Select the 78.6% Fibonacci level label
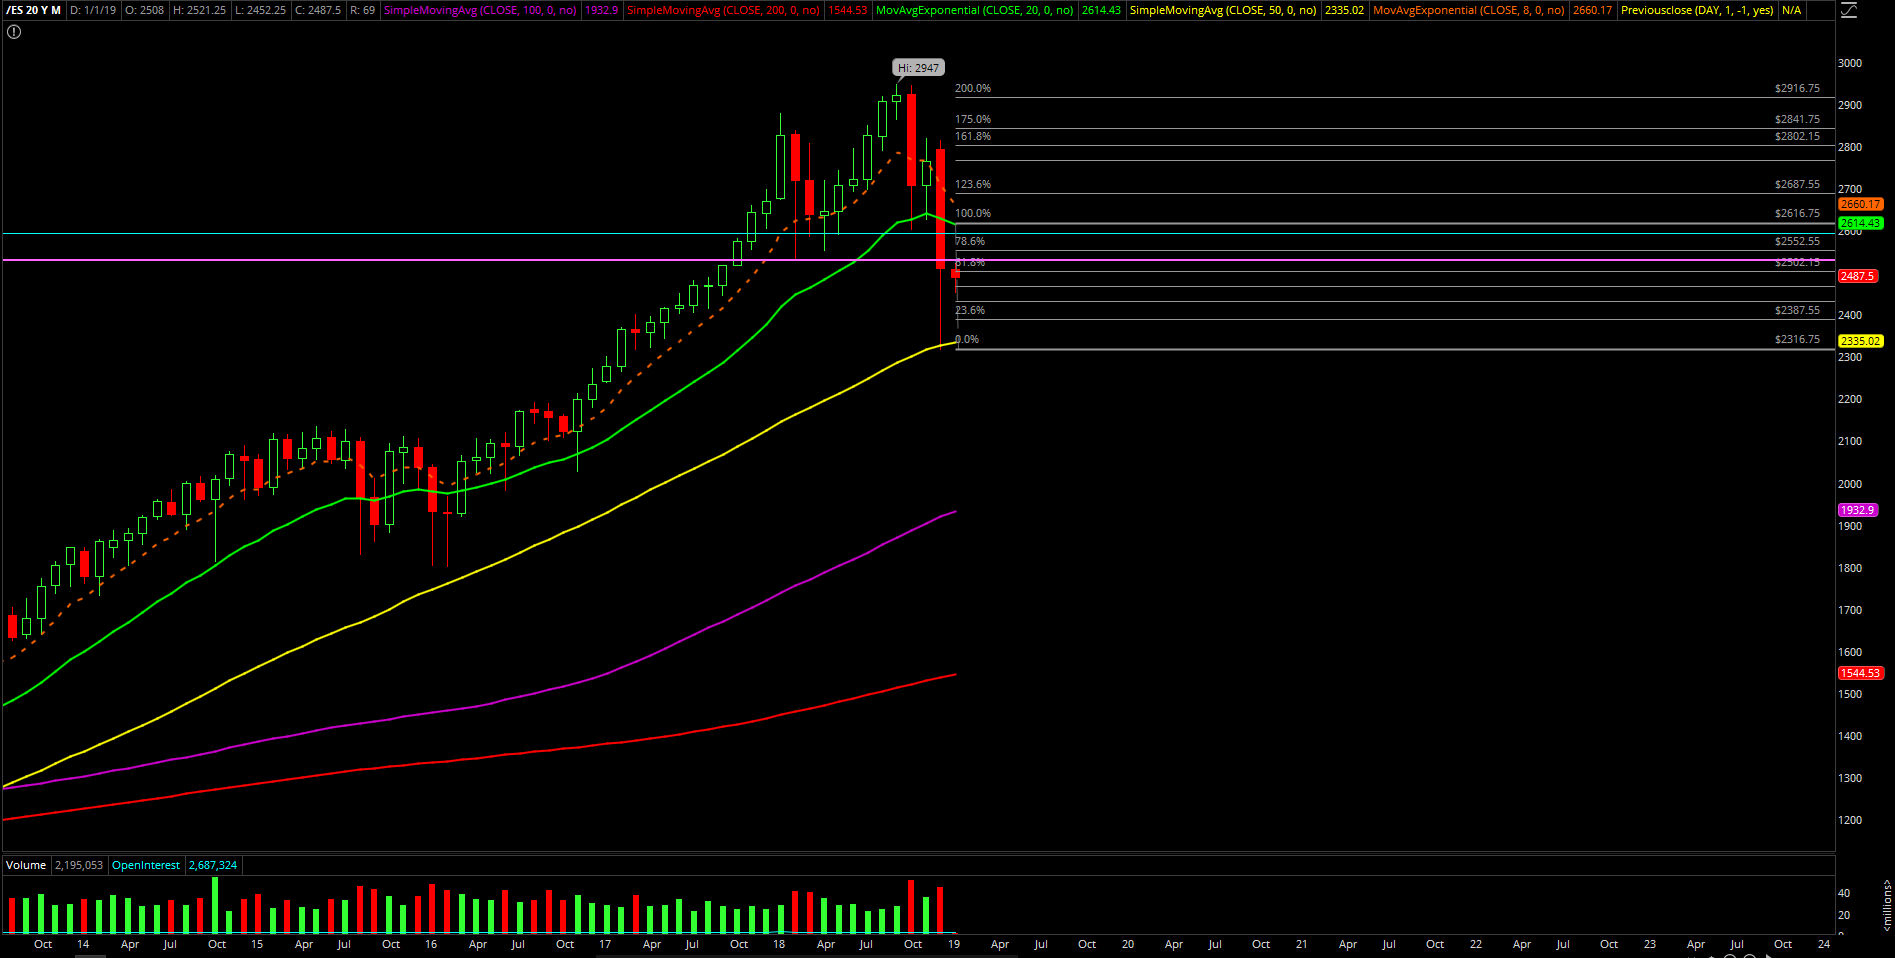 [x=970, y=241]
